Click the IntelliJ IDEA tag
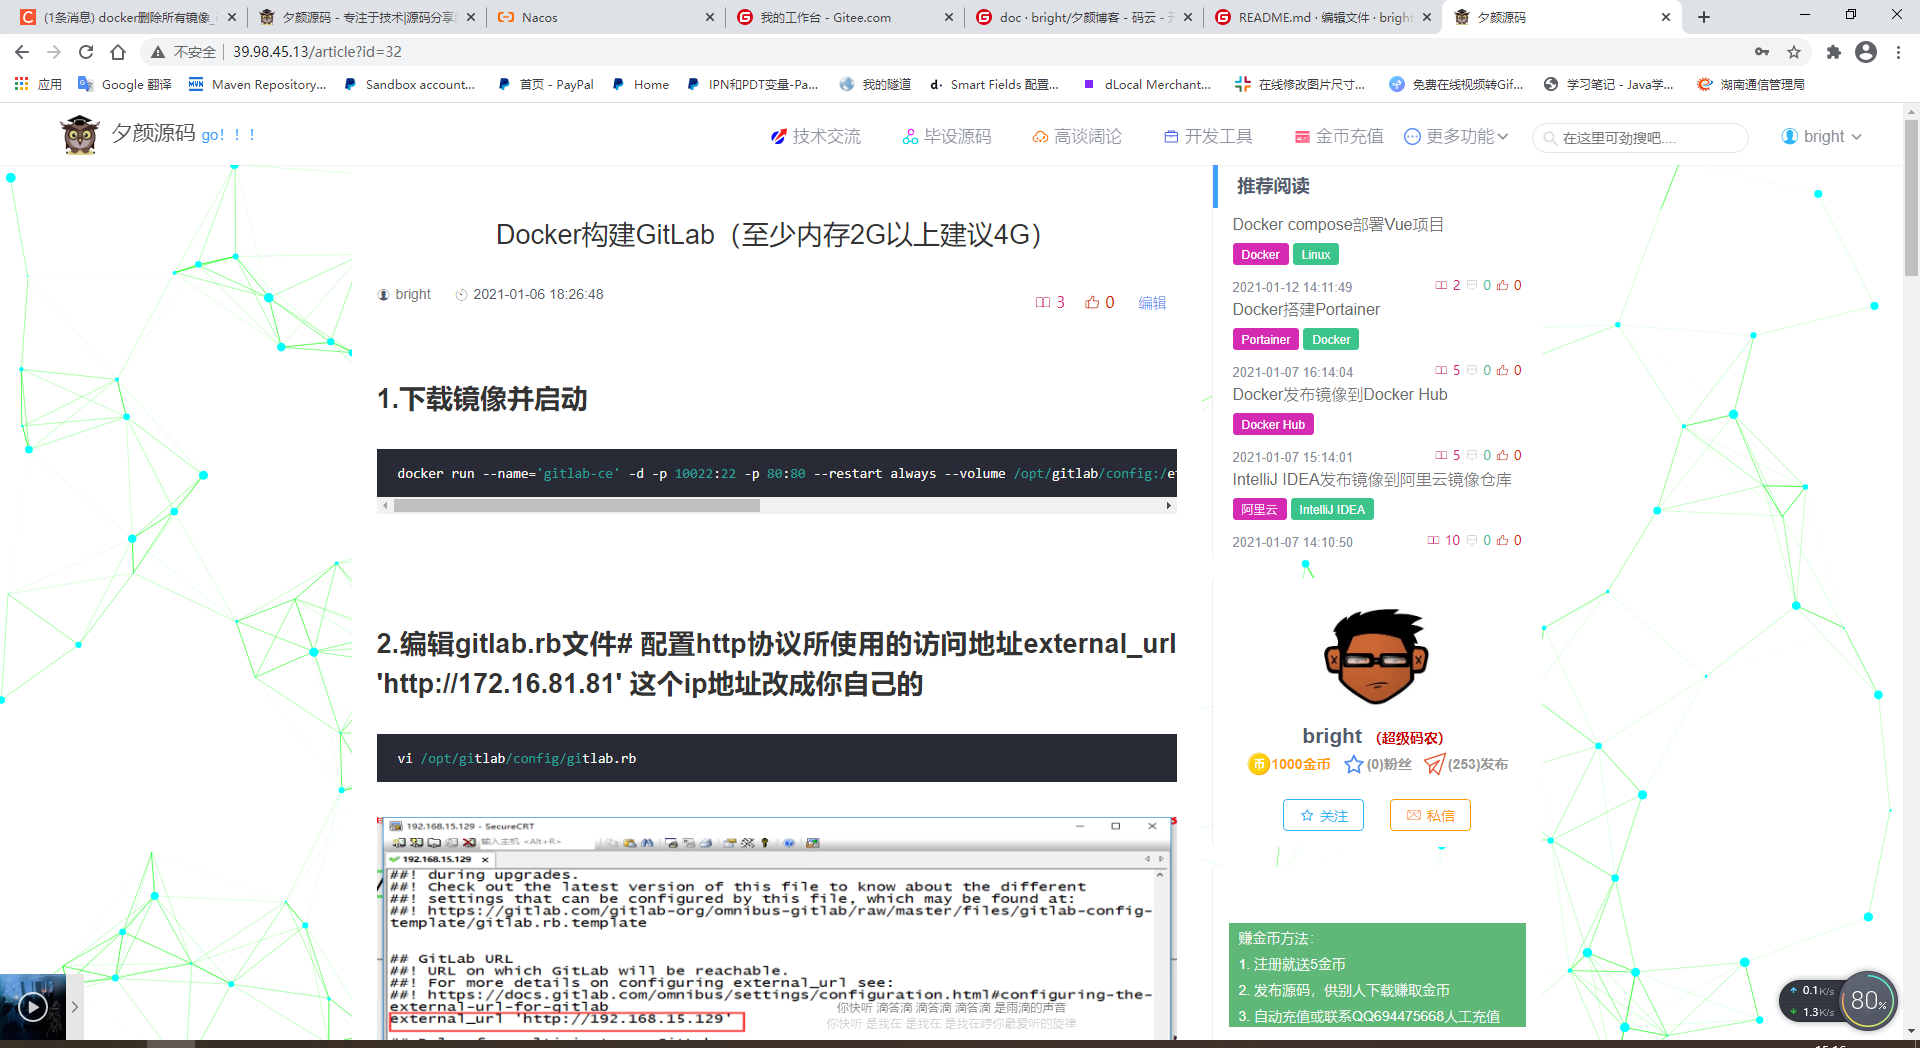 coord(1332,510)
